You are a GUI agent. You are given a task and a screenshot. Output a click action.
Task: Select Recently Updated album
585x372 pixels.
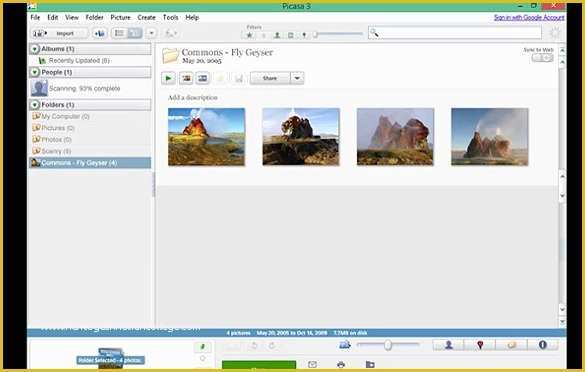coord(79,60)
